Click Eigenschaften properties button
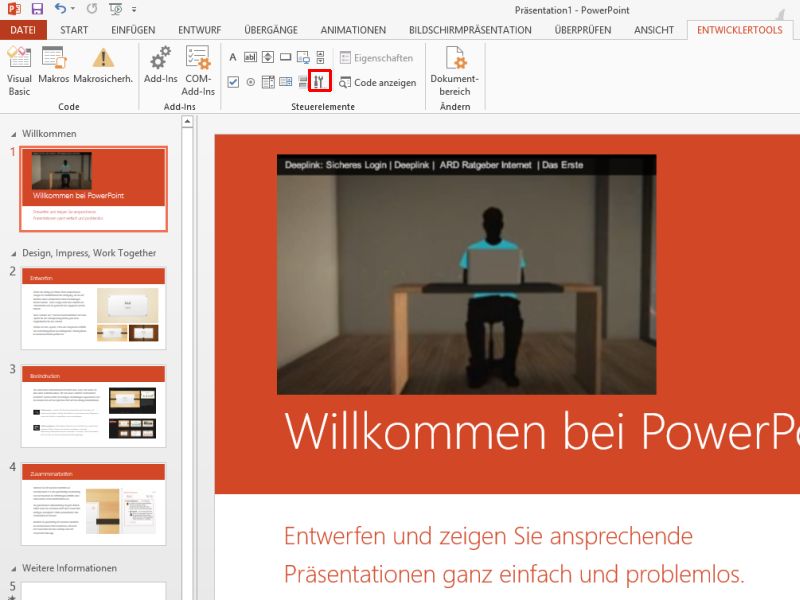The height and width of the screenshot is (600, 800). (x=377, y=58)
